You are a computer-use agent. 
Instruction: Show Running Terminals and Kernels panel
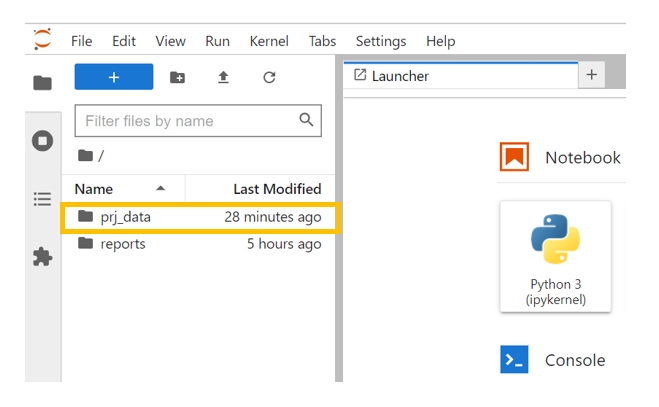(42, 141)
